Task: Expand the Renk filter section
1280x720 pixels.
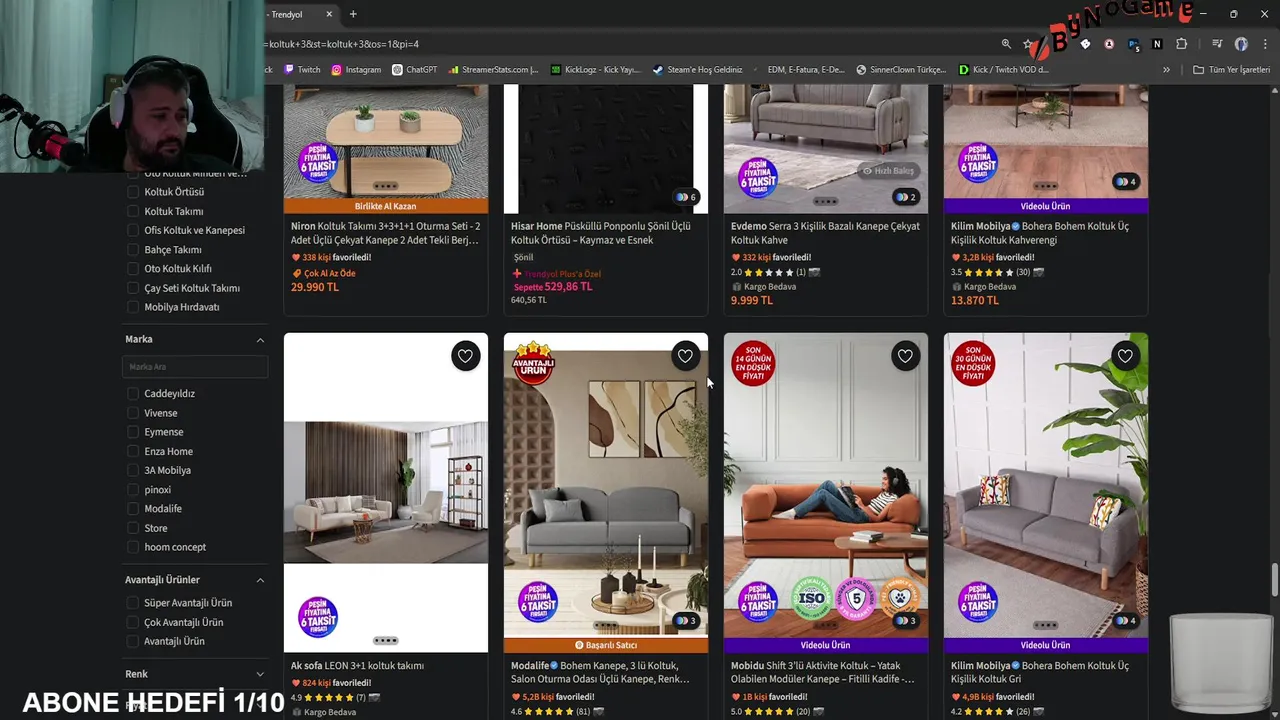Action: [x=260, y=674]
